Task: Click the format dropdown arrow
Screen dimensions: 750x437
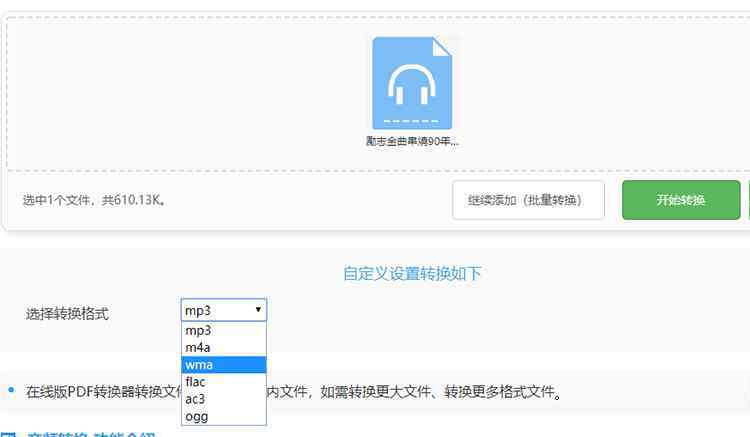Action: (258, 311)
